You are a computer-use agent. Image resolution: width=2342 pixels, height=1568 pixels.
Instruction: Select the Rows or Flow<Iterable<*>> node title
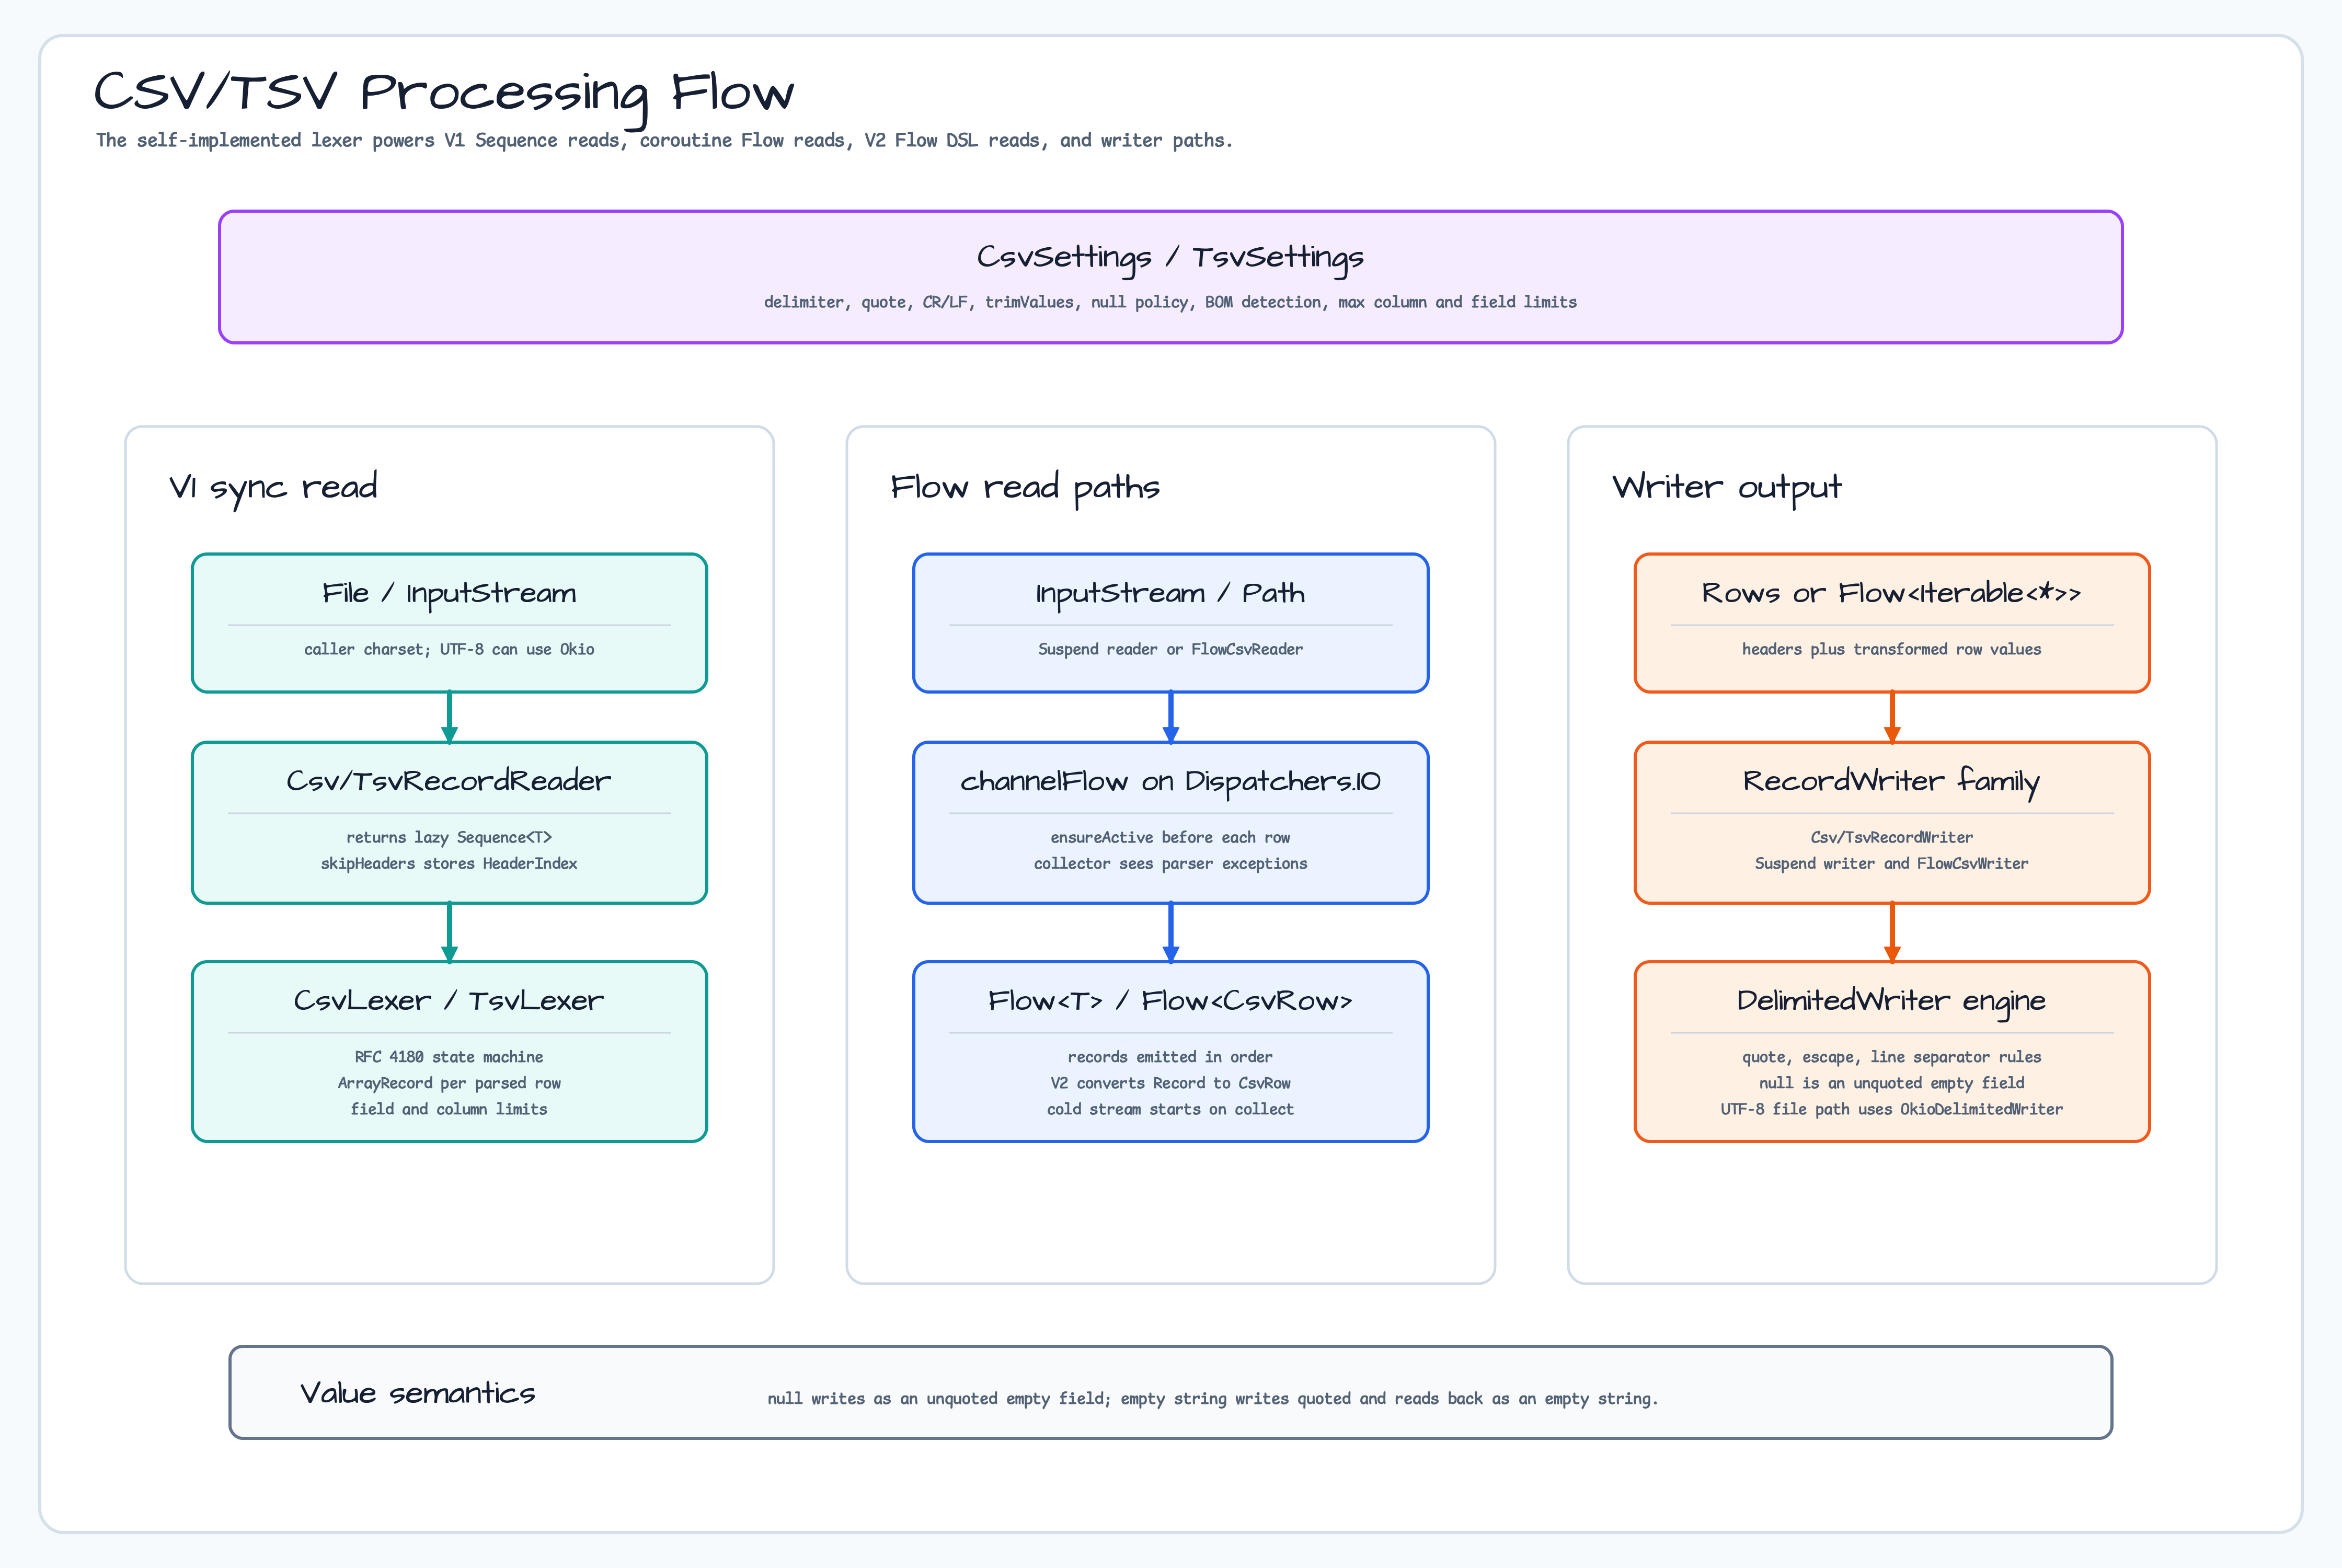pos(1891,594)
